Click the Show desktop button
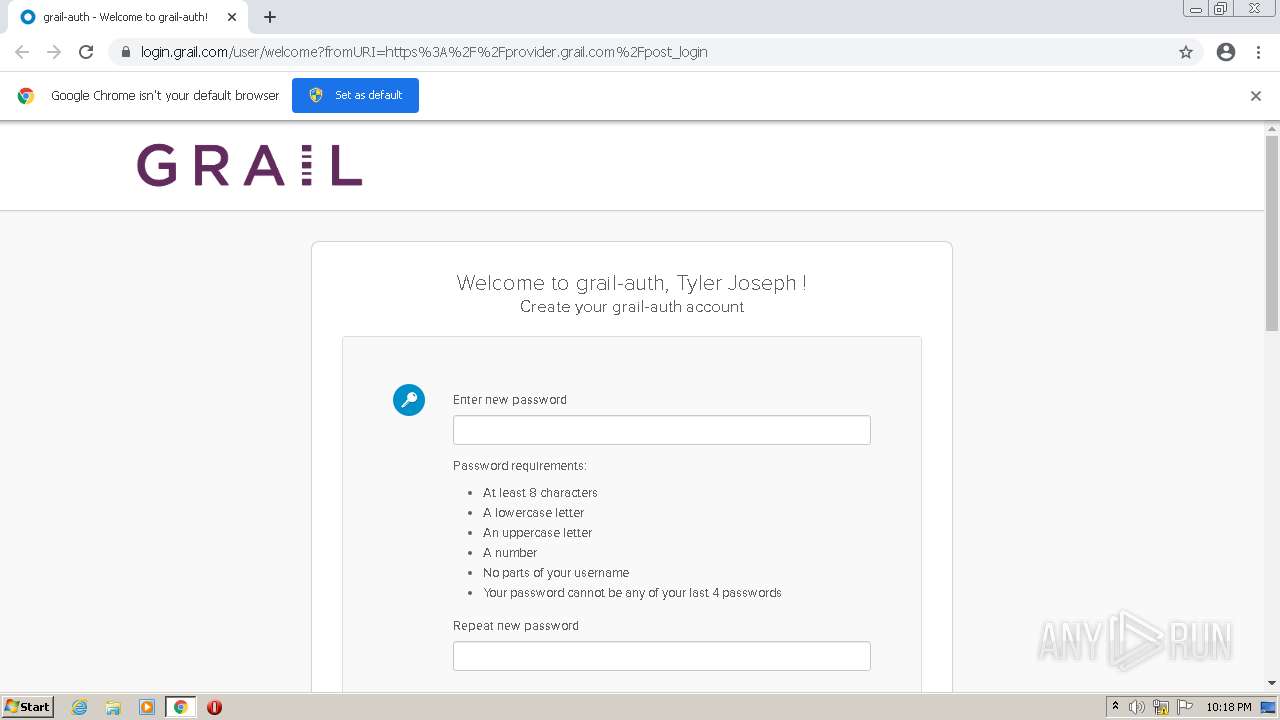 click(1269, 707)
